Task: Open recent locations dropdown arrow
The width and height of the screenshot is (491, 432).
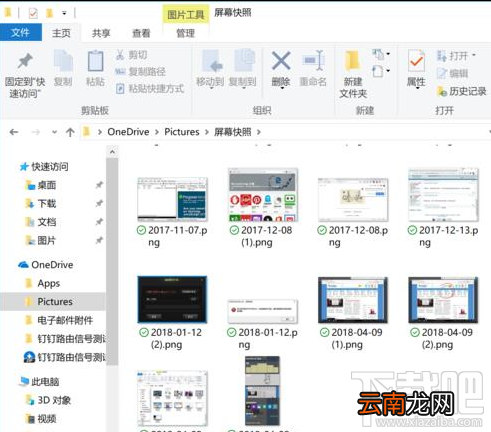Action: pyautogui.click(x=54, y=132)
